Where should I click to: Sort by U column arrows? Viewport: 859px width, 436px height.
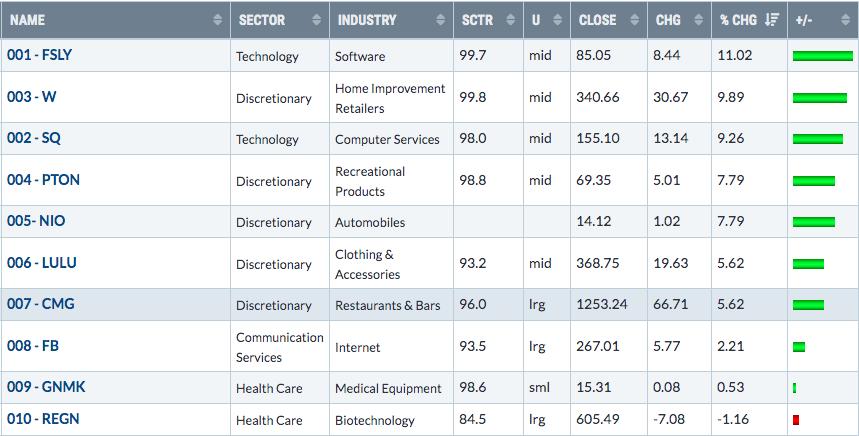[558, 20]
